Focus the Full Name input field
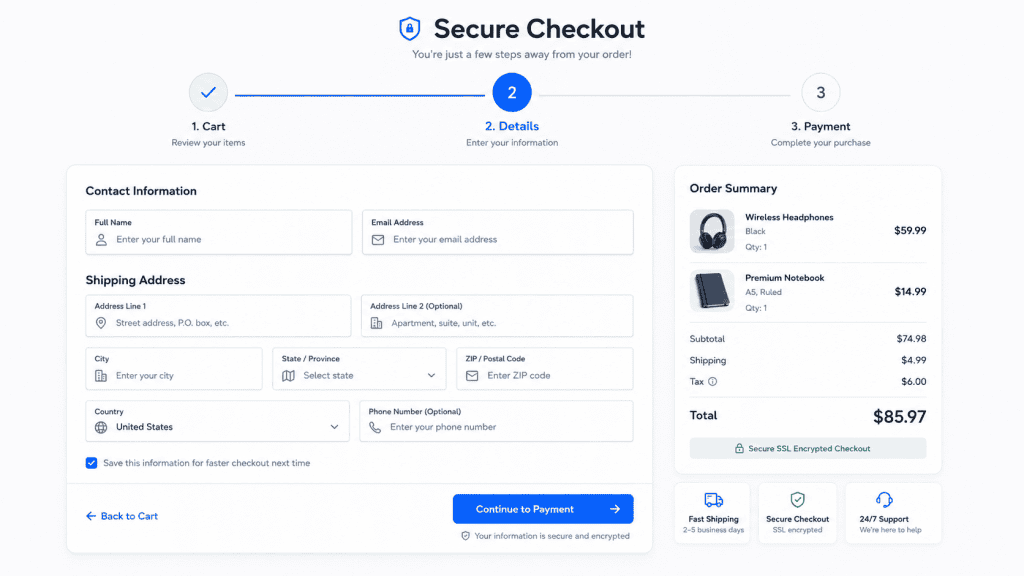 219,232
